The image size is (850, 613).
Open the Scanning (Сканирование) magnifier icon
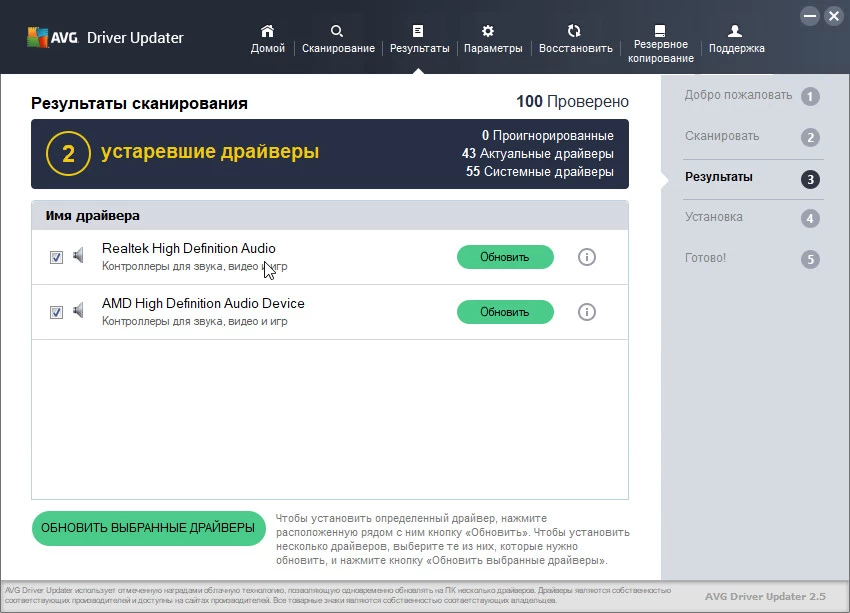click(338, 31)
